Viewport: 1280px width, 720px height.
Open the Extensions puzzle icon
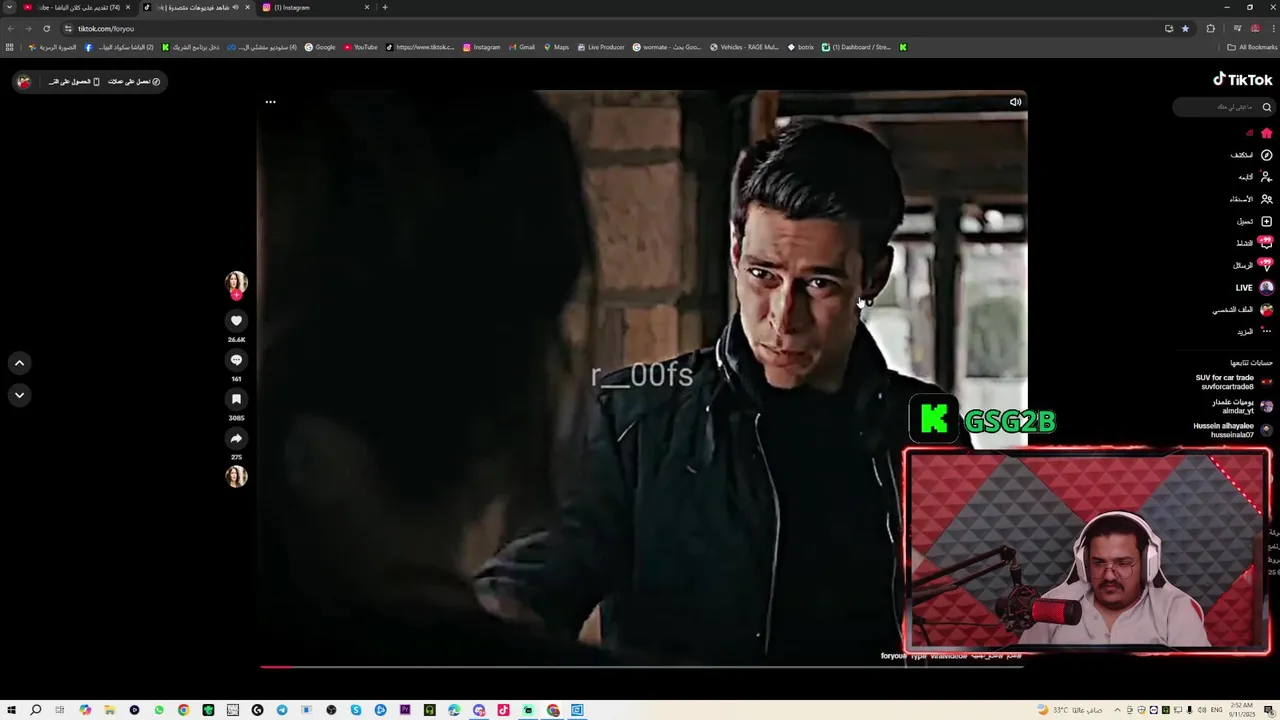(x=1210, y=28)
